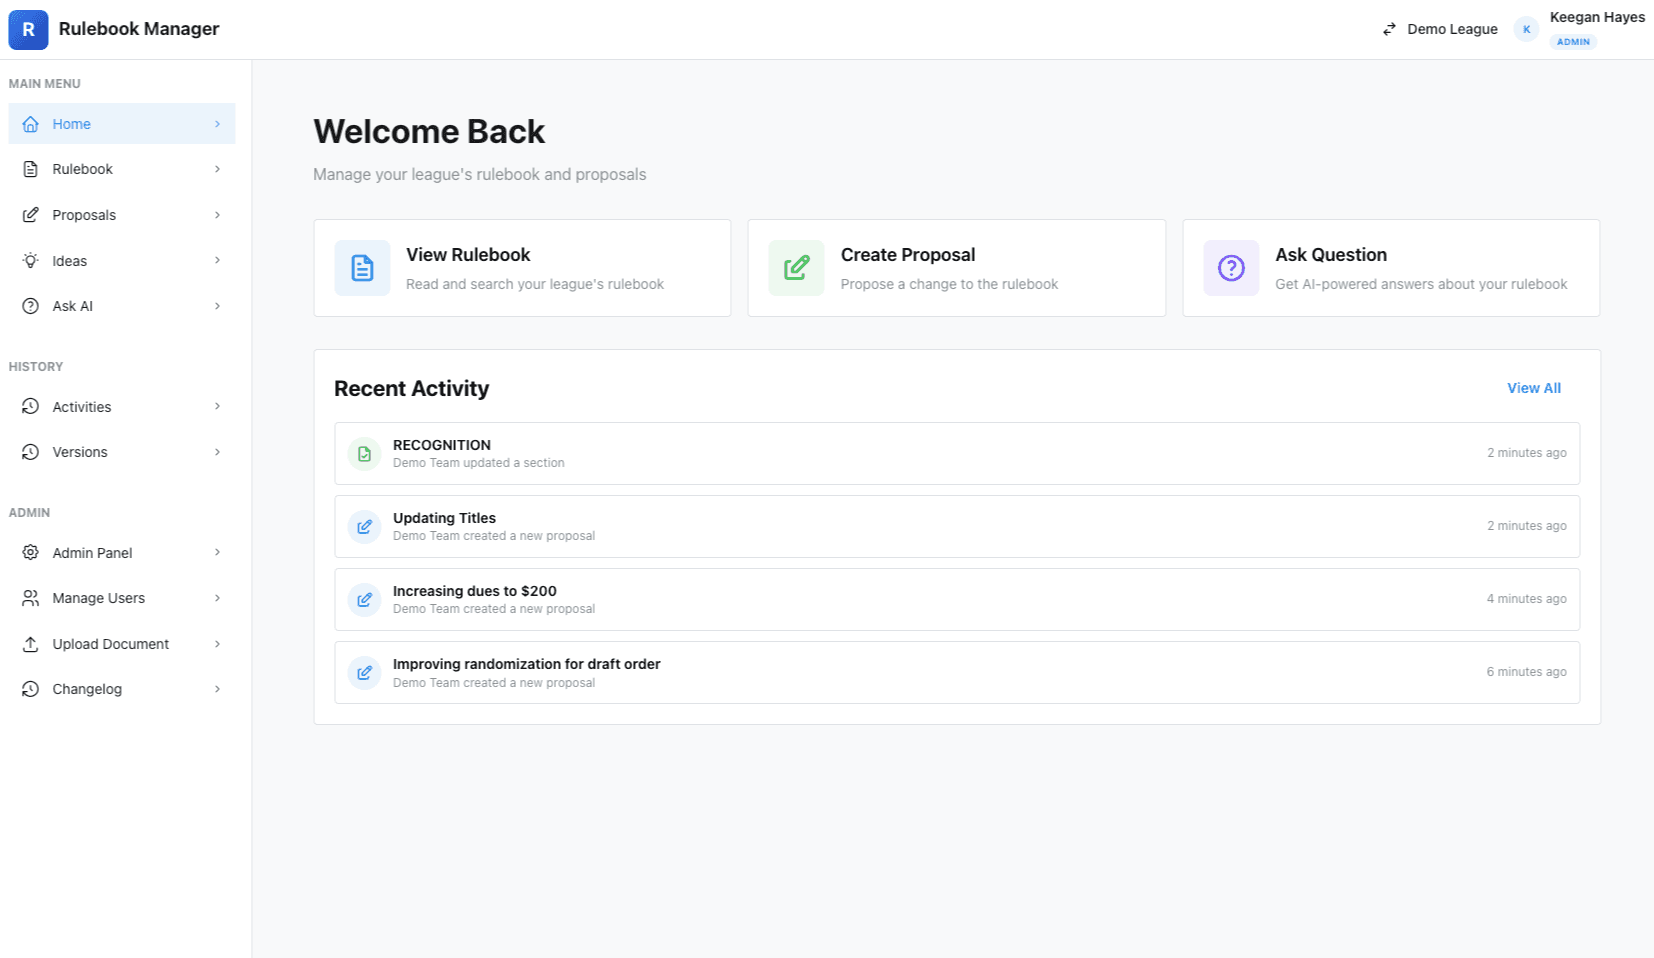Select the Ask AI menu item

tap(72, 305)
